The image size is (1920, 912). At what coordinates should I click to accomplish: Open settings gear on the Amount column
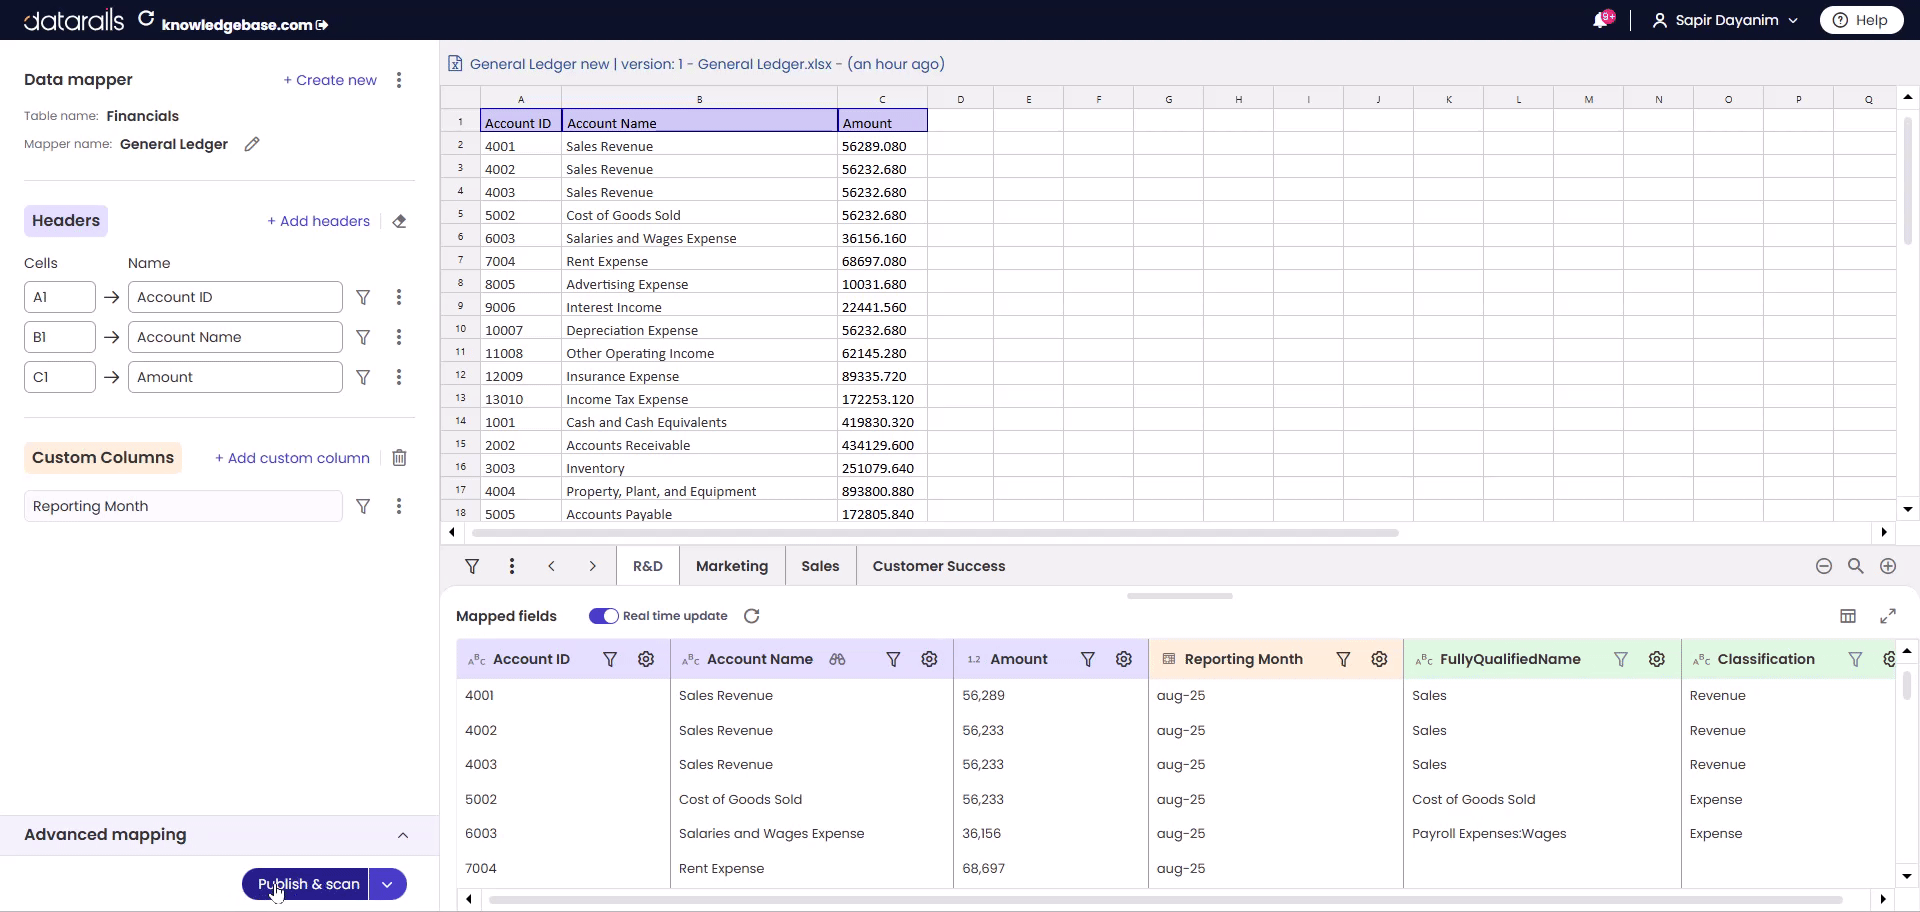click(1123, 659)
